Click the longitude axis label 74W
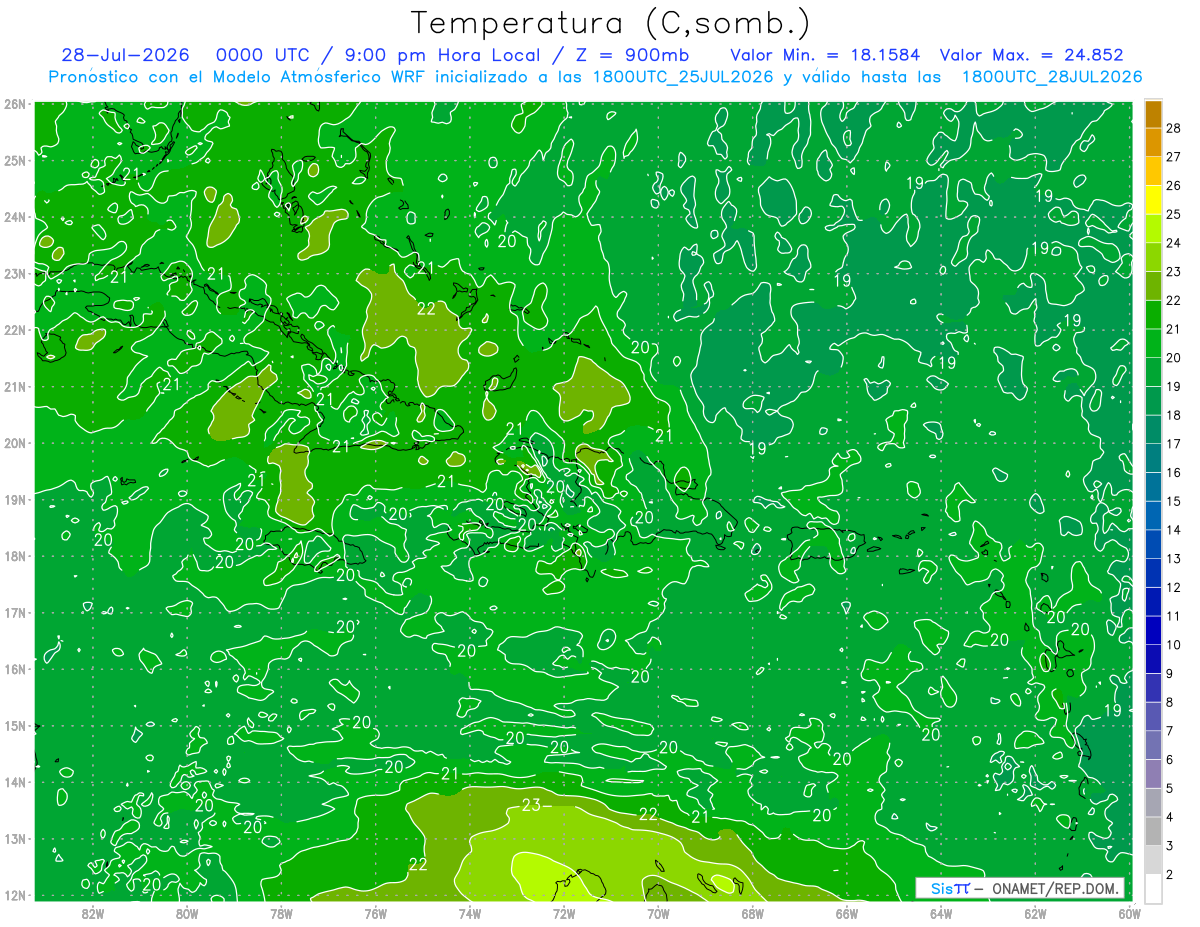 (x=469, y=913)
